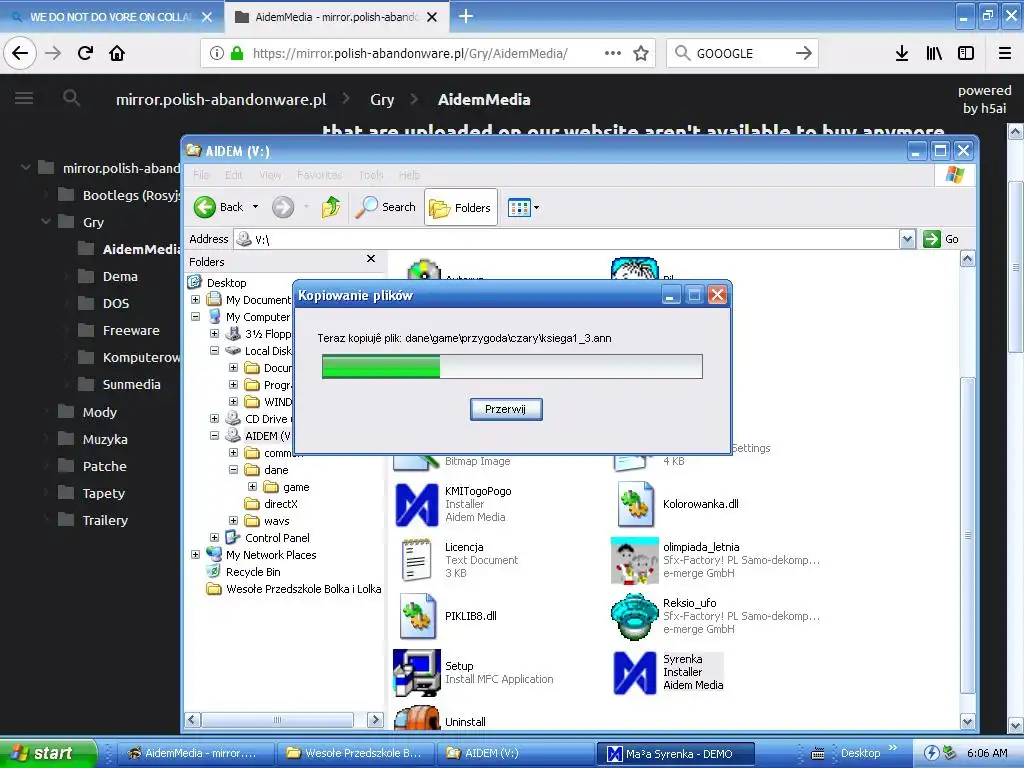The width and height of the screenshot is (1024, 768).
Task: Select the Kolorowanka.dll file icon
Action: (x=635, y=504)
